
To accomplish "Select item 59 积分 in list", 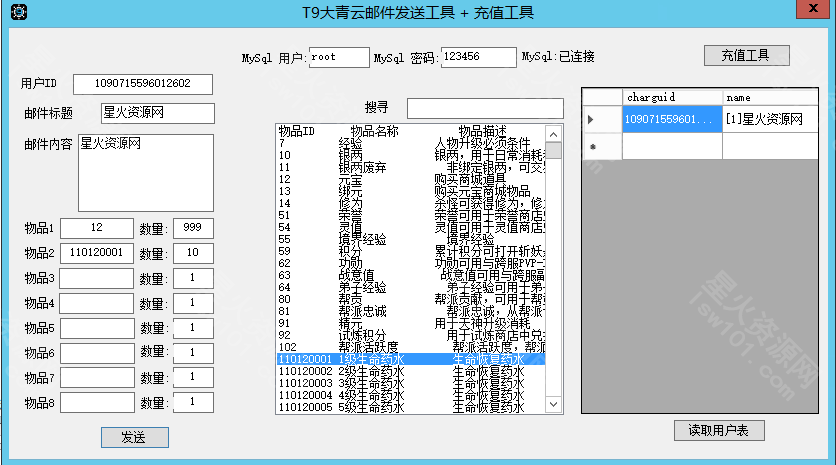I will click(x=411, y=251).
